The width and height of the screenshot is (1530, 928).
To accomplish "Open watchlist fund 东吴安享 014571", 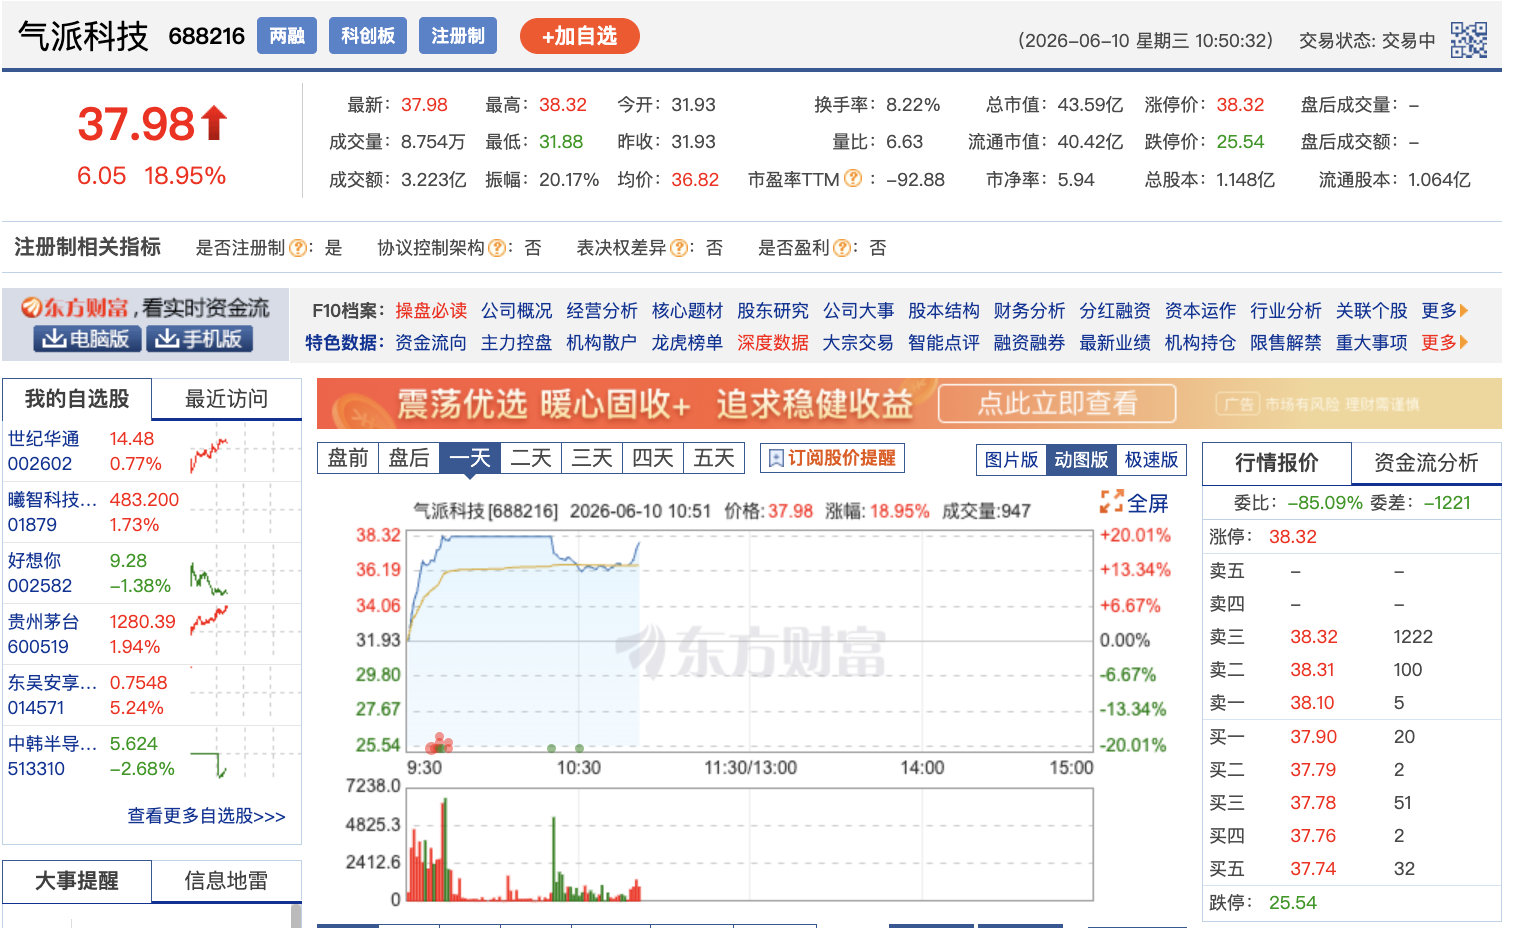I will click(152, 695).
